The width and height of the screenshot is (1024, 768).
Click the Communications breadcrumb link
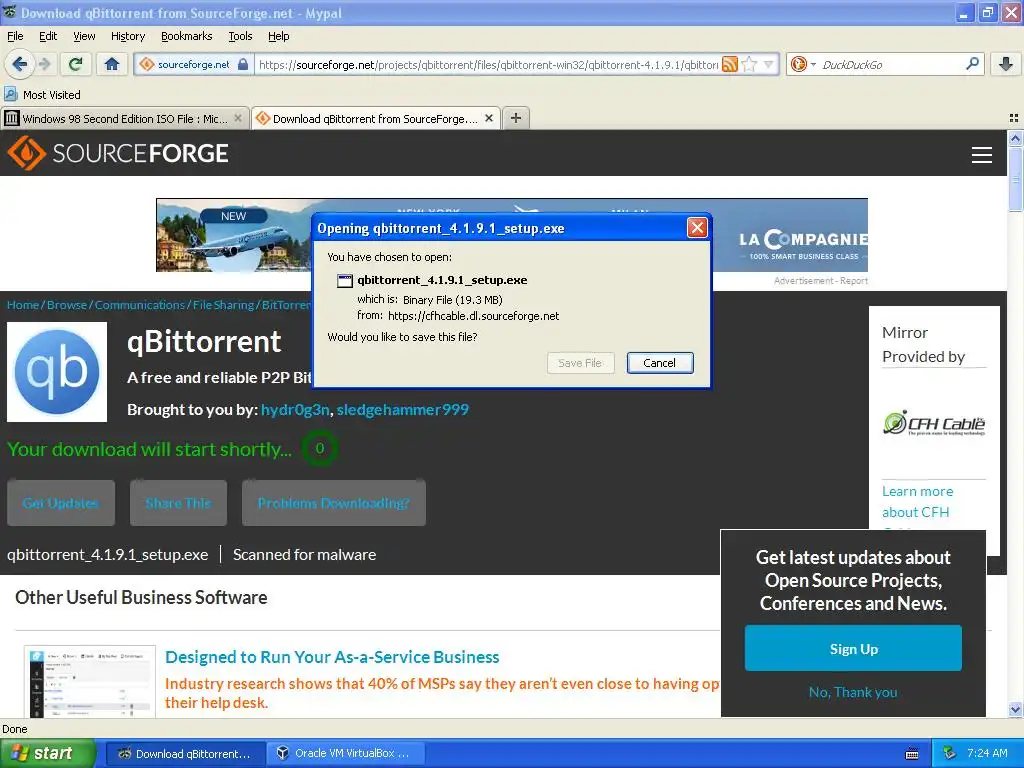tap(140, 305)
